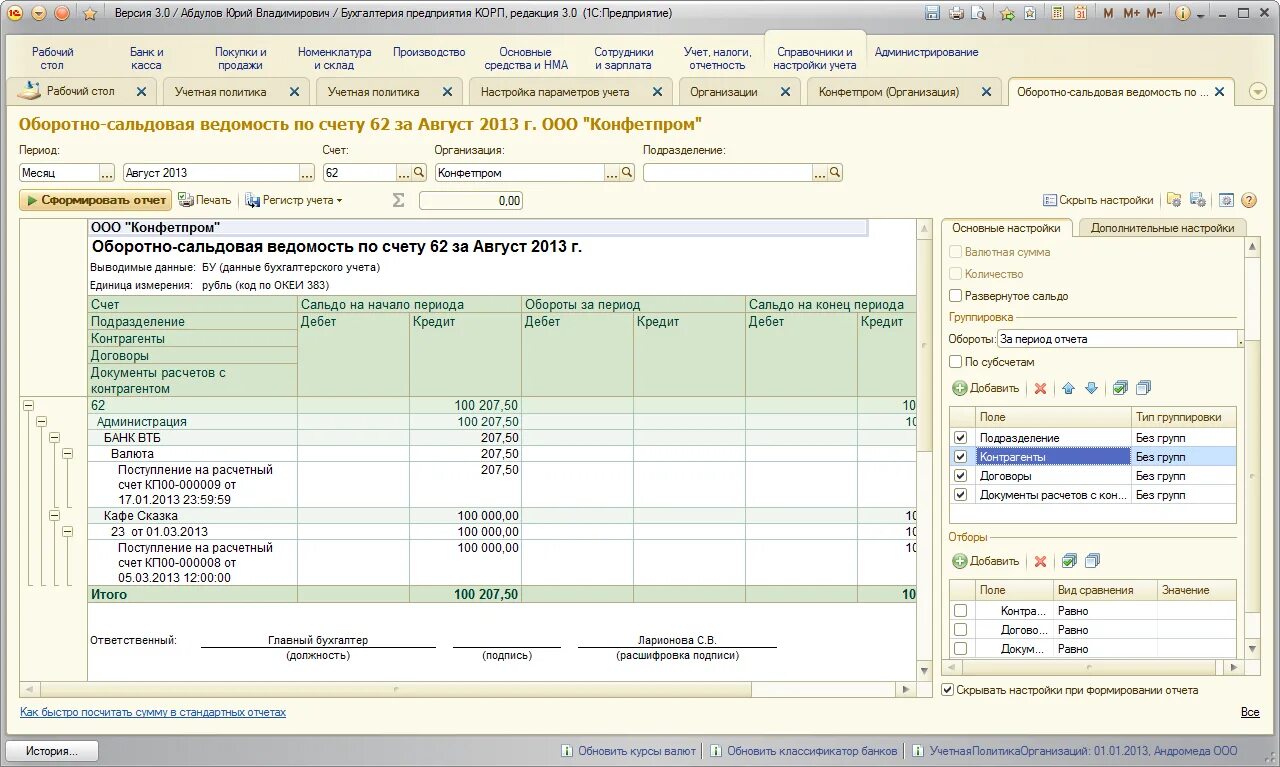
Task: Click the sum sigma icon
Action: tap(398, 200)
